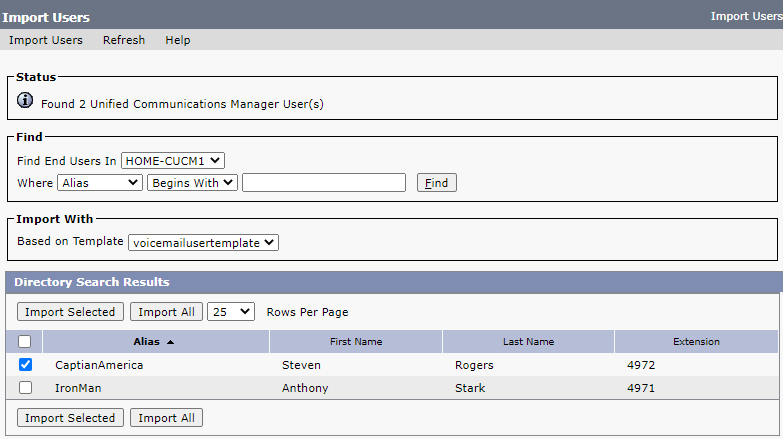
Task: Sort by the Extension column header
Action: 696,342
